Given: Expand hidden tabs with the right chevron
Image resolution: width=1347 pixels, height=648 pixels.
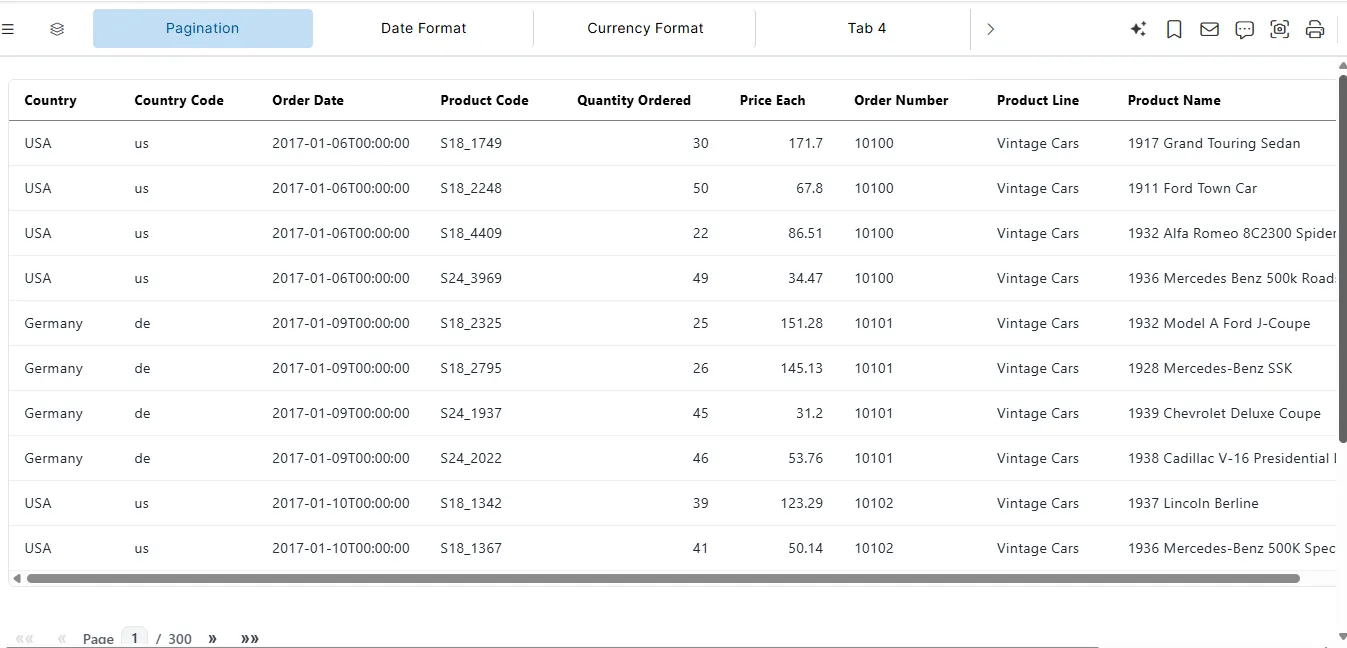Looking at the screenshot, I should [990, 29].
